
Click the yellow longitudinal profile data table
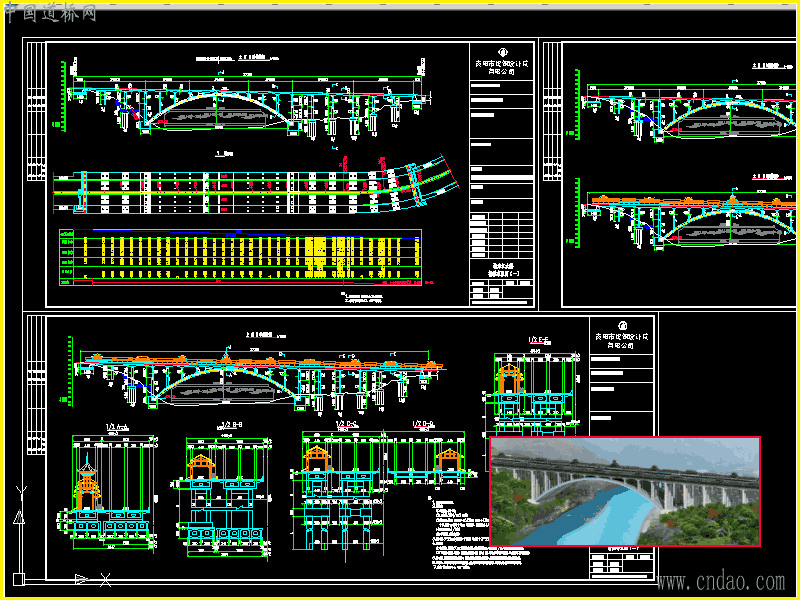[240, 257]
